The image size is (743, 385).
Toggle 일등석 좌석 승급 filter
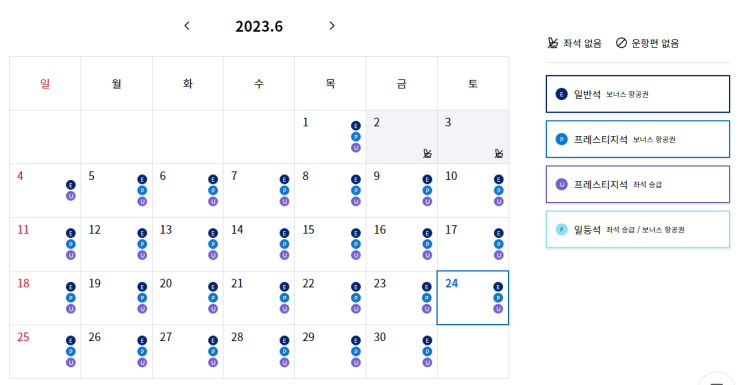point(638,229)
